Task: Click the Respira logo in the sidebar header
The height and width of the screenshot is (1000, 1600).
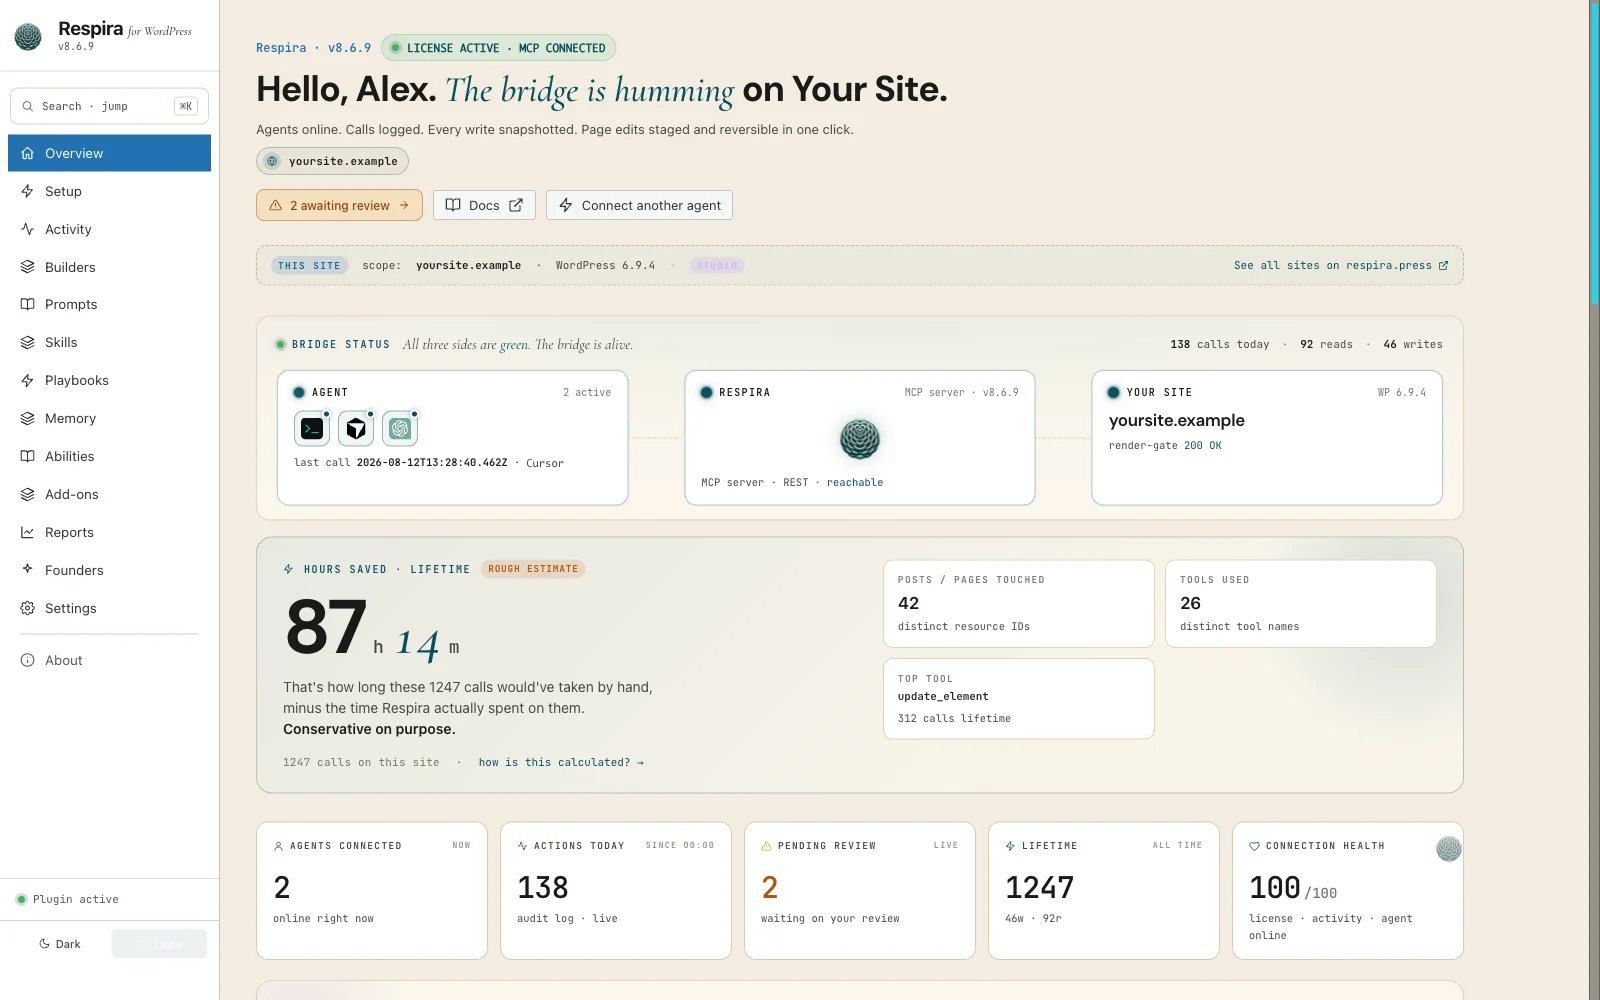Action: coord(28,37)
